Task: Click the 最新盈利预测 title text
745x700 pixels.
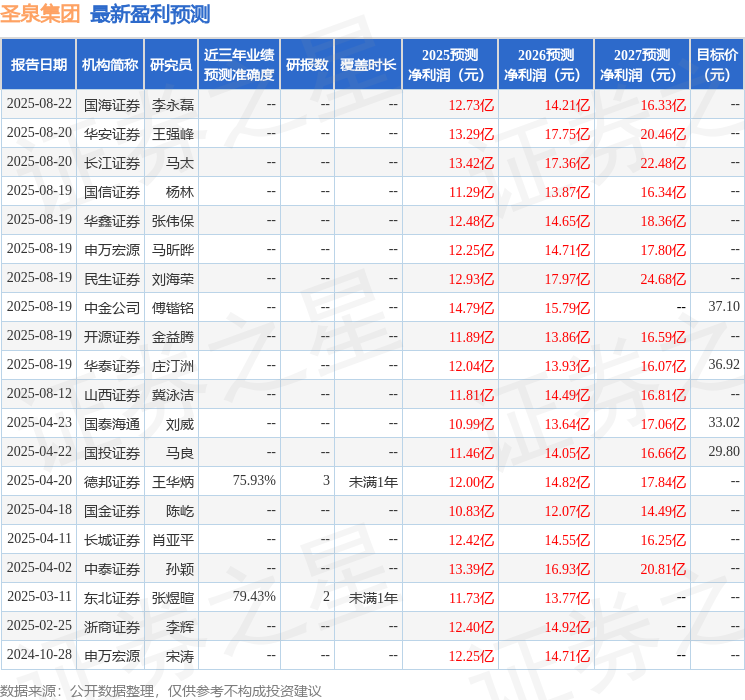Action: (150, 14)
